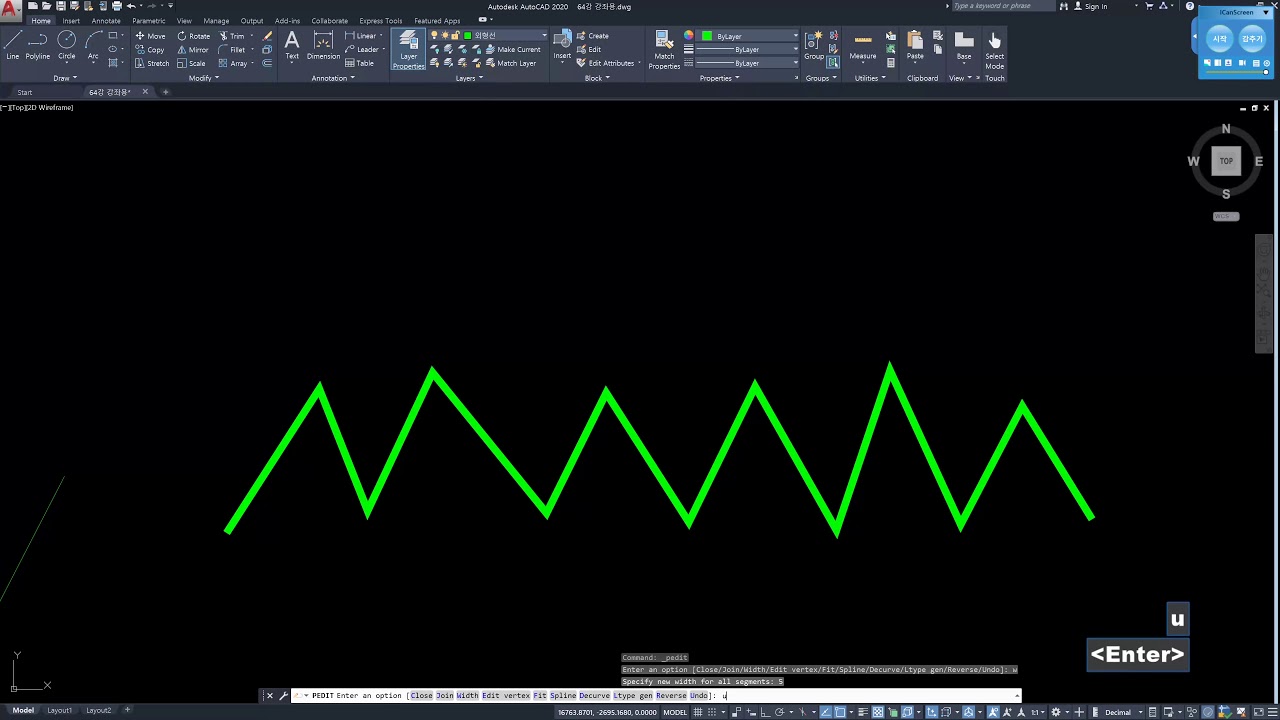Expand the Draw panel
Image resolution: width=1280 pixels, height=720 pixels.
point(65,78)
